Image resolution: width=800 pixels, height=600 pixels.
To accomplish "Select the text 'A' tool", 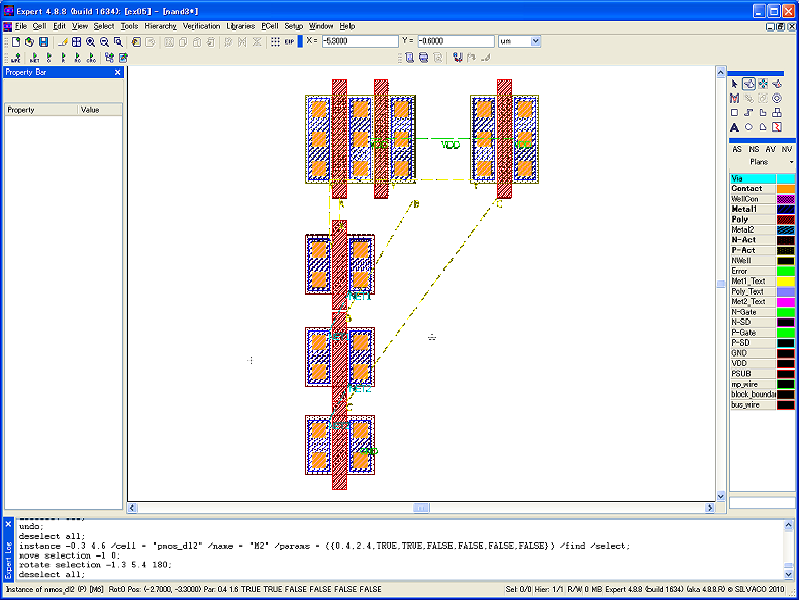I will 734,127.
